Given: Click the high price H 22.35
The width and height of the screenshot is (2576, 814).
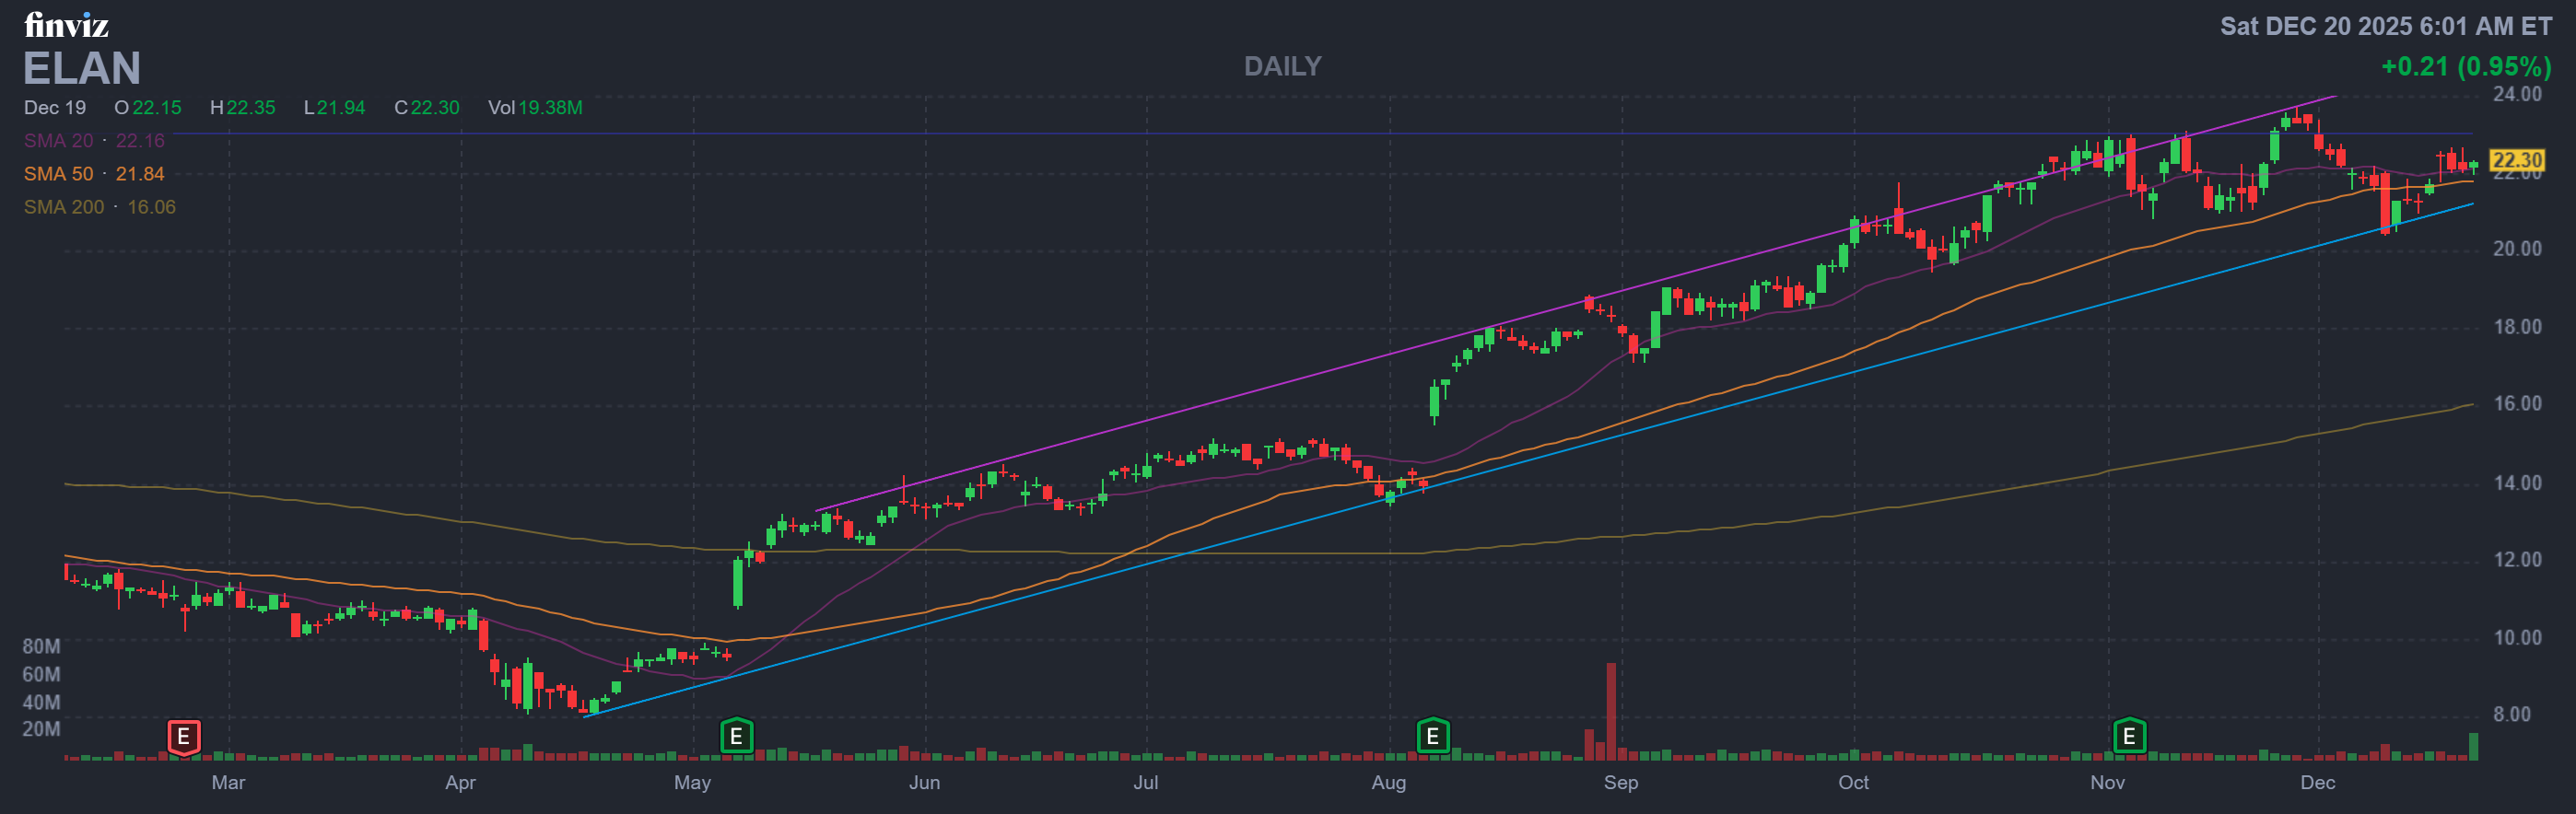Looking at the screenshot, I should pyautogui.click(x=242, y=107).
